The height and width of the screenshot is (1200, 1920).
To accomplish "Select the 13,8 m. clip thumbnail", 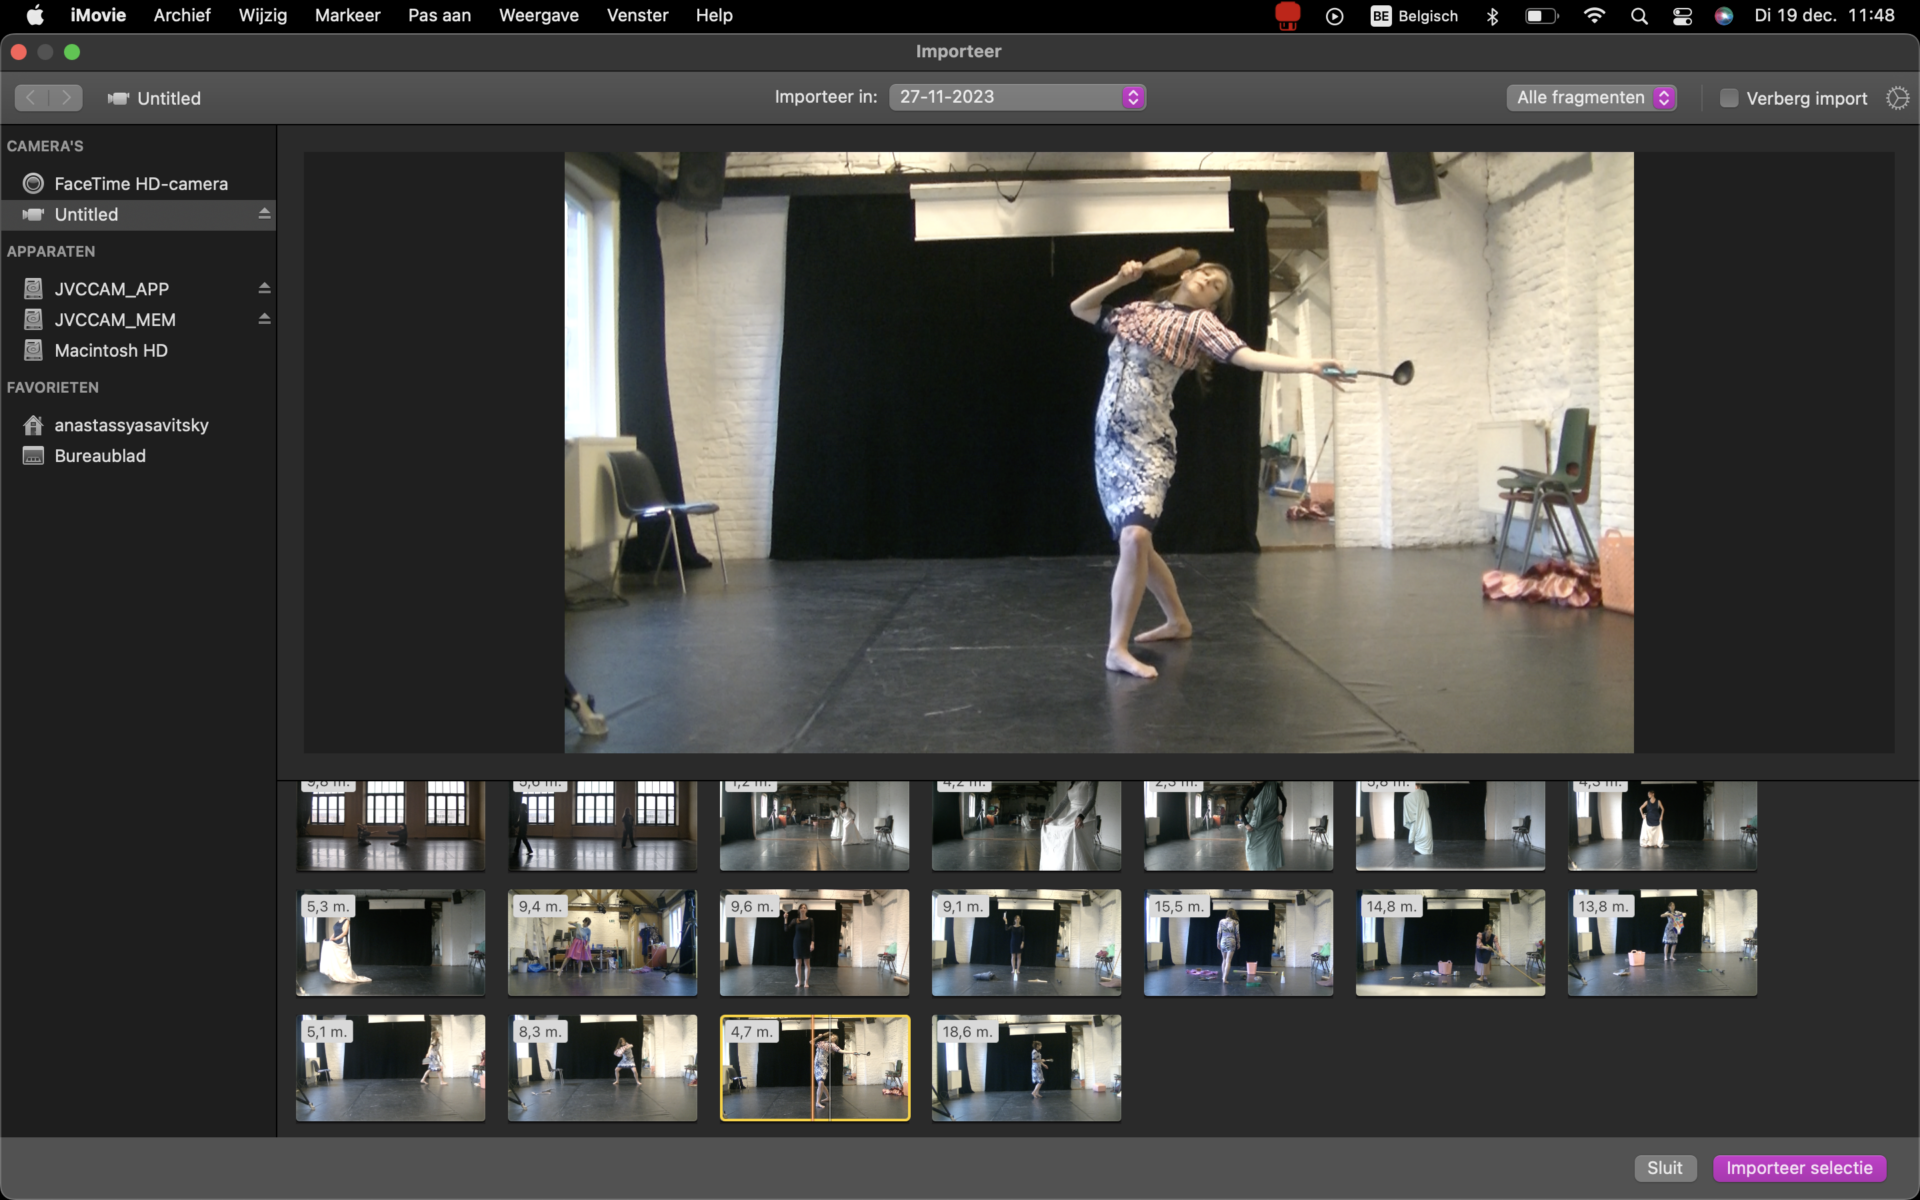I will [x=1663, y=943].
